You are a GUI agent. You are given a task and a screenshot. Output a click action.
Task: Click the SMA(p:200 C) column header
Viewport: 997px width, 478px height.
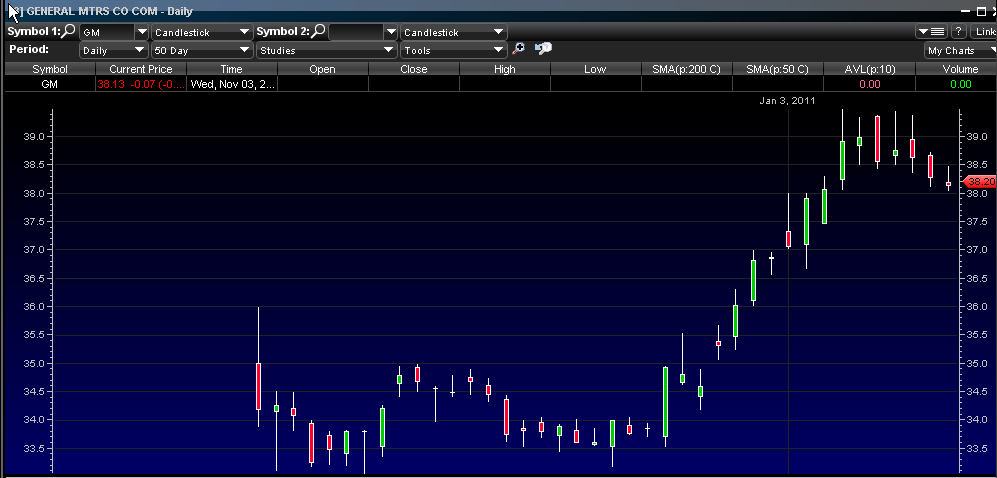686,69
